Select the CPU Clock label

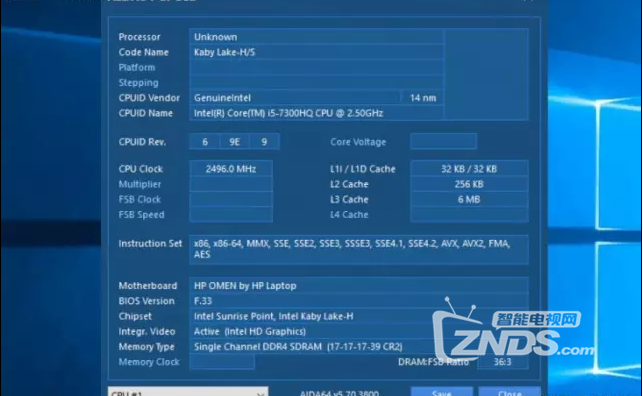click(141, 169)
